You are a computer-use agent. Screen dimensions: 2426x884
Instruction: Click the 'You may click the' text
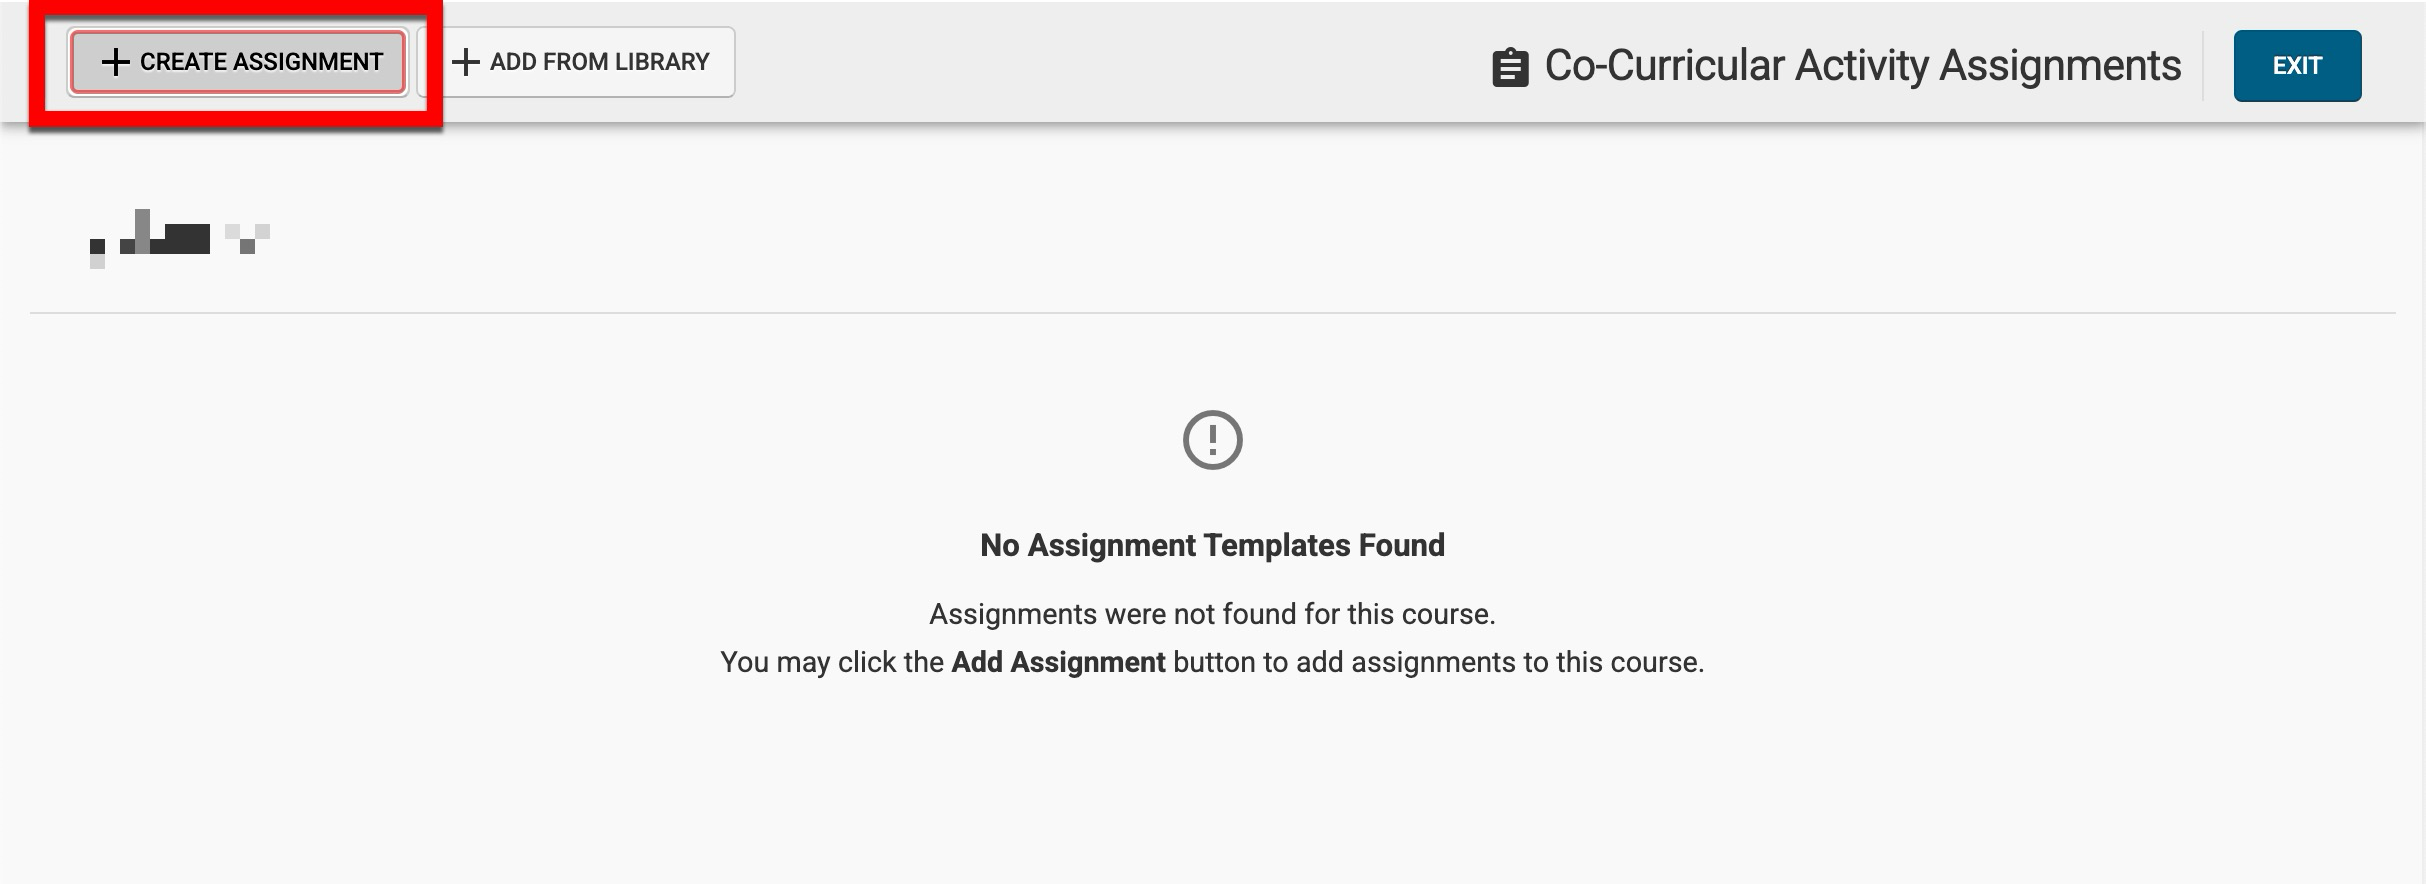click(x=832, y=662)
